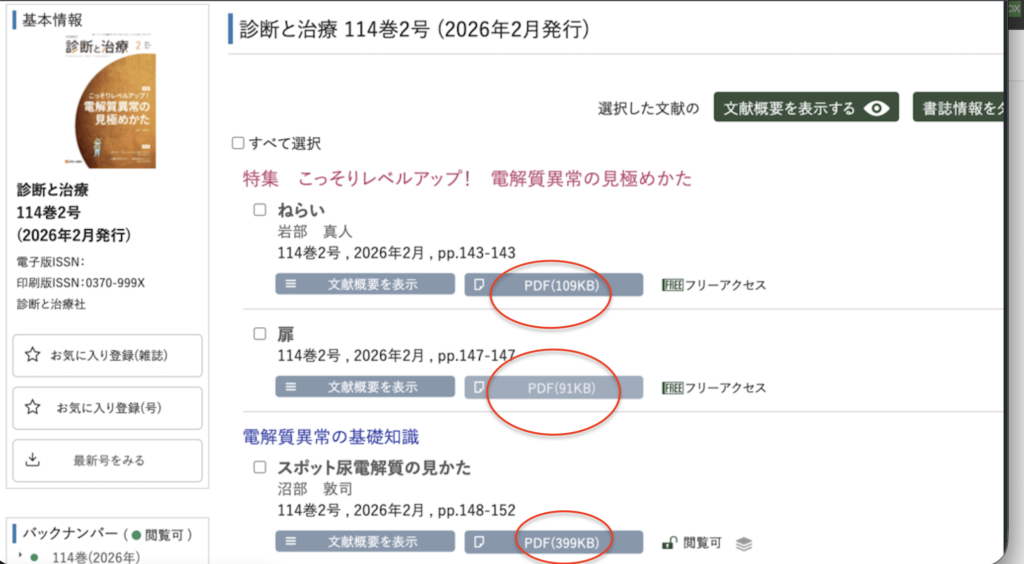Click the lock icon beside 閲覧可
Image resolution: width=1024 pixels, height=564 pixels.
[670, 543]
